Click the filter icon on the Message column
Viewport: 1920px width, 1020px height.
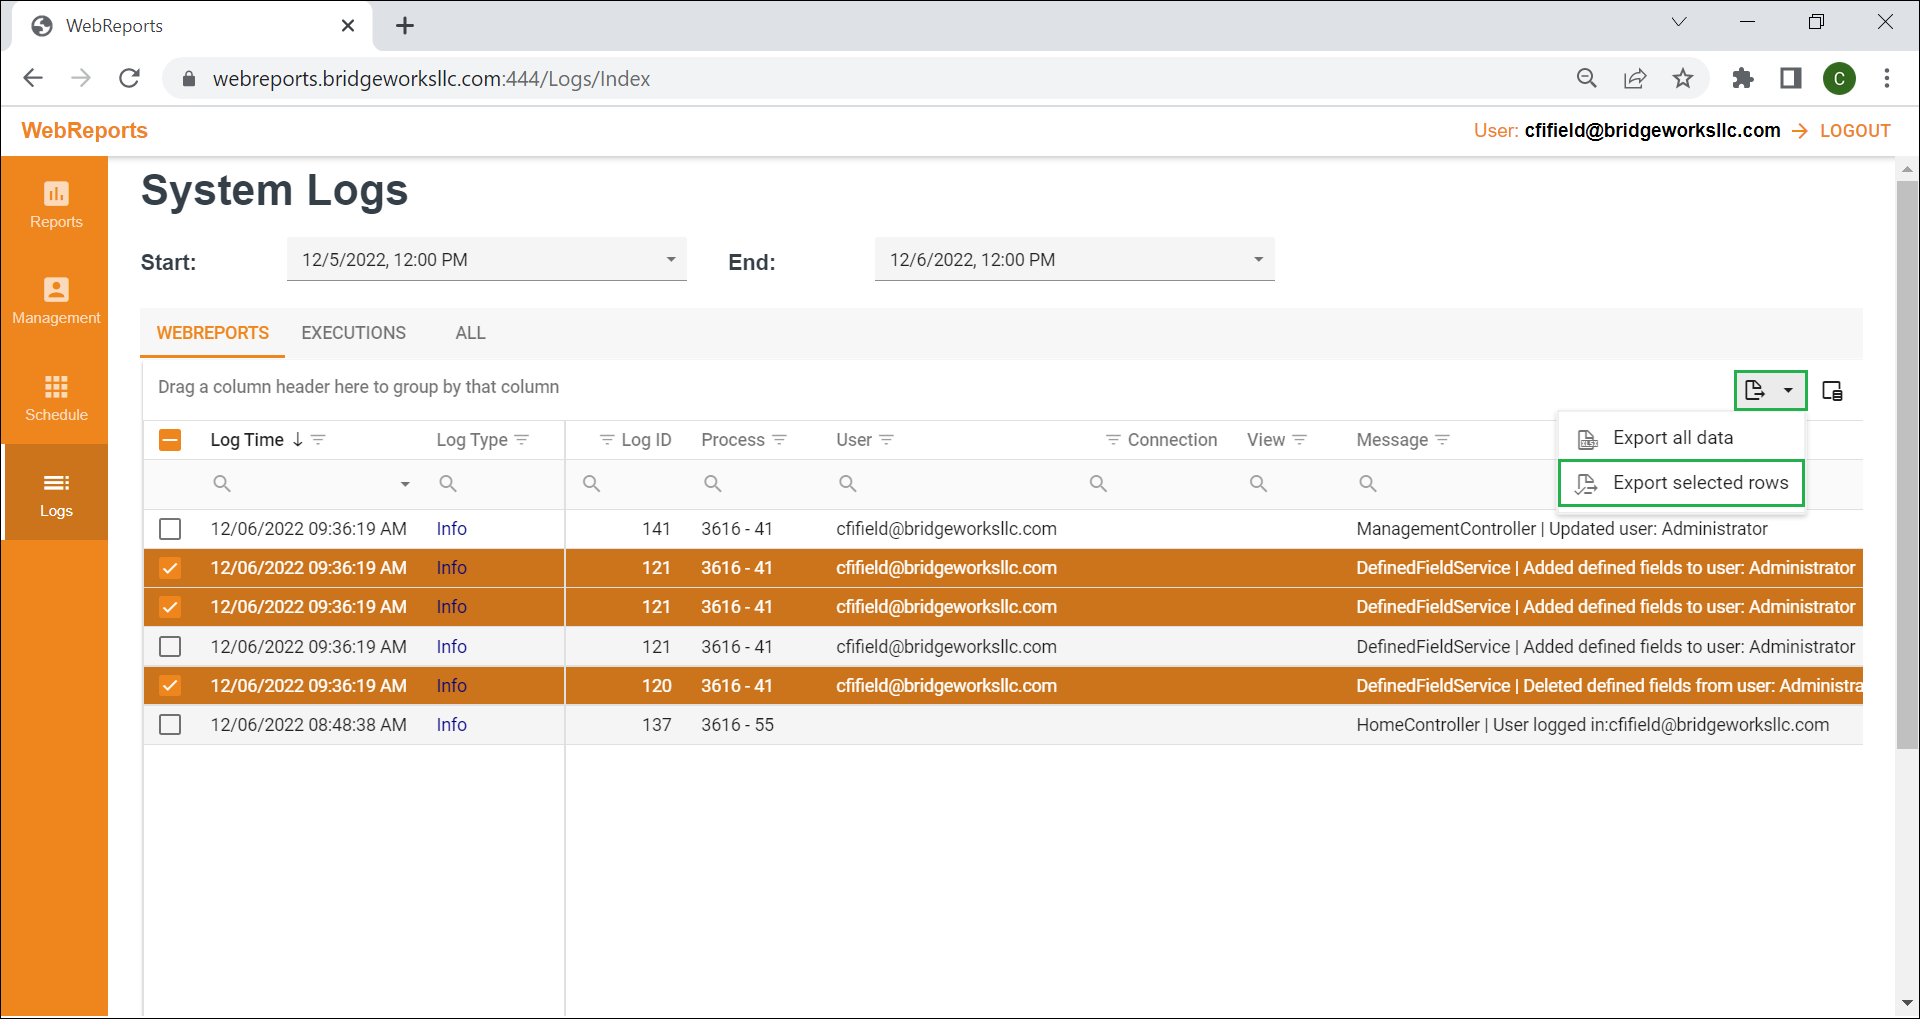(x=1443, y=439)
